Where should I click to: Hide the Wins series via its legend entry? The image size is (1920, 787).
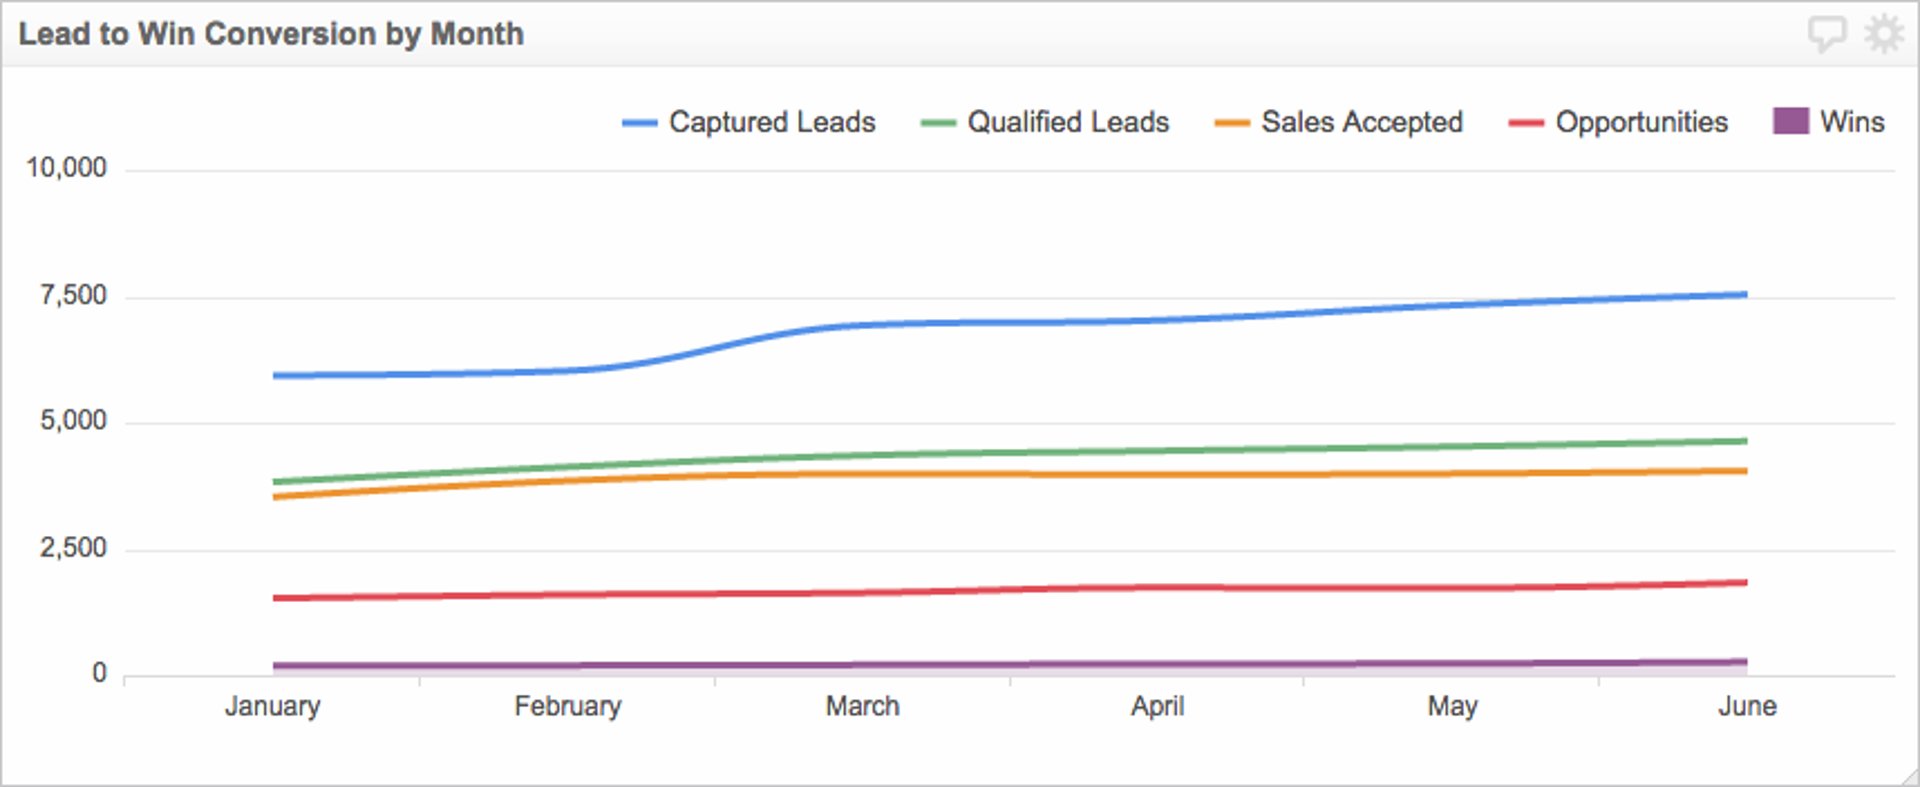1855,122
